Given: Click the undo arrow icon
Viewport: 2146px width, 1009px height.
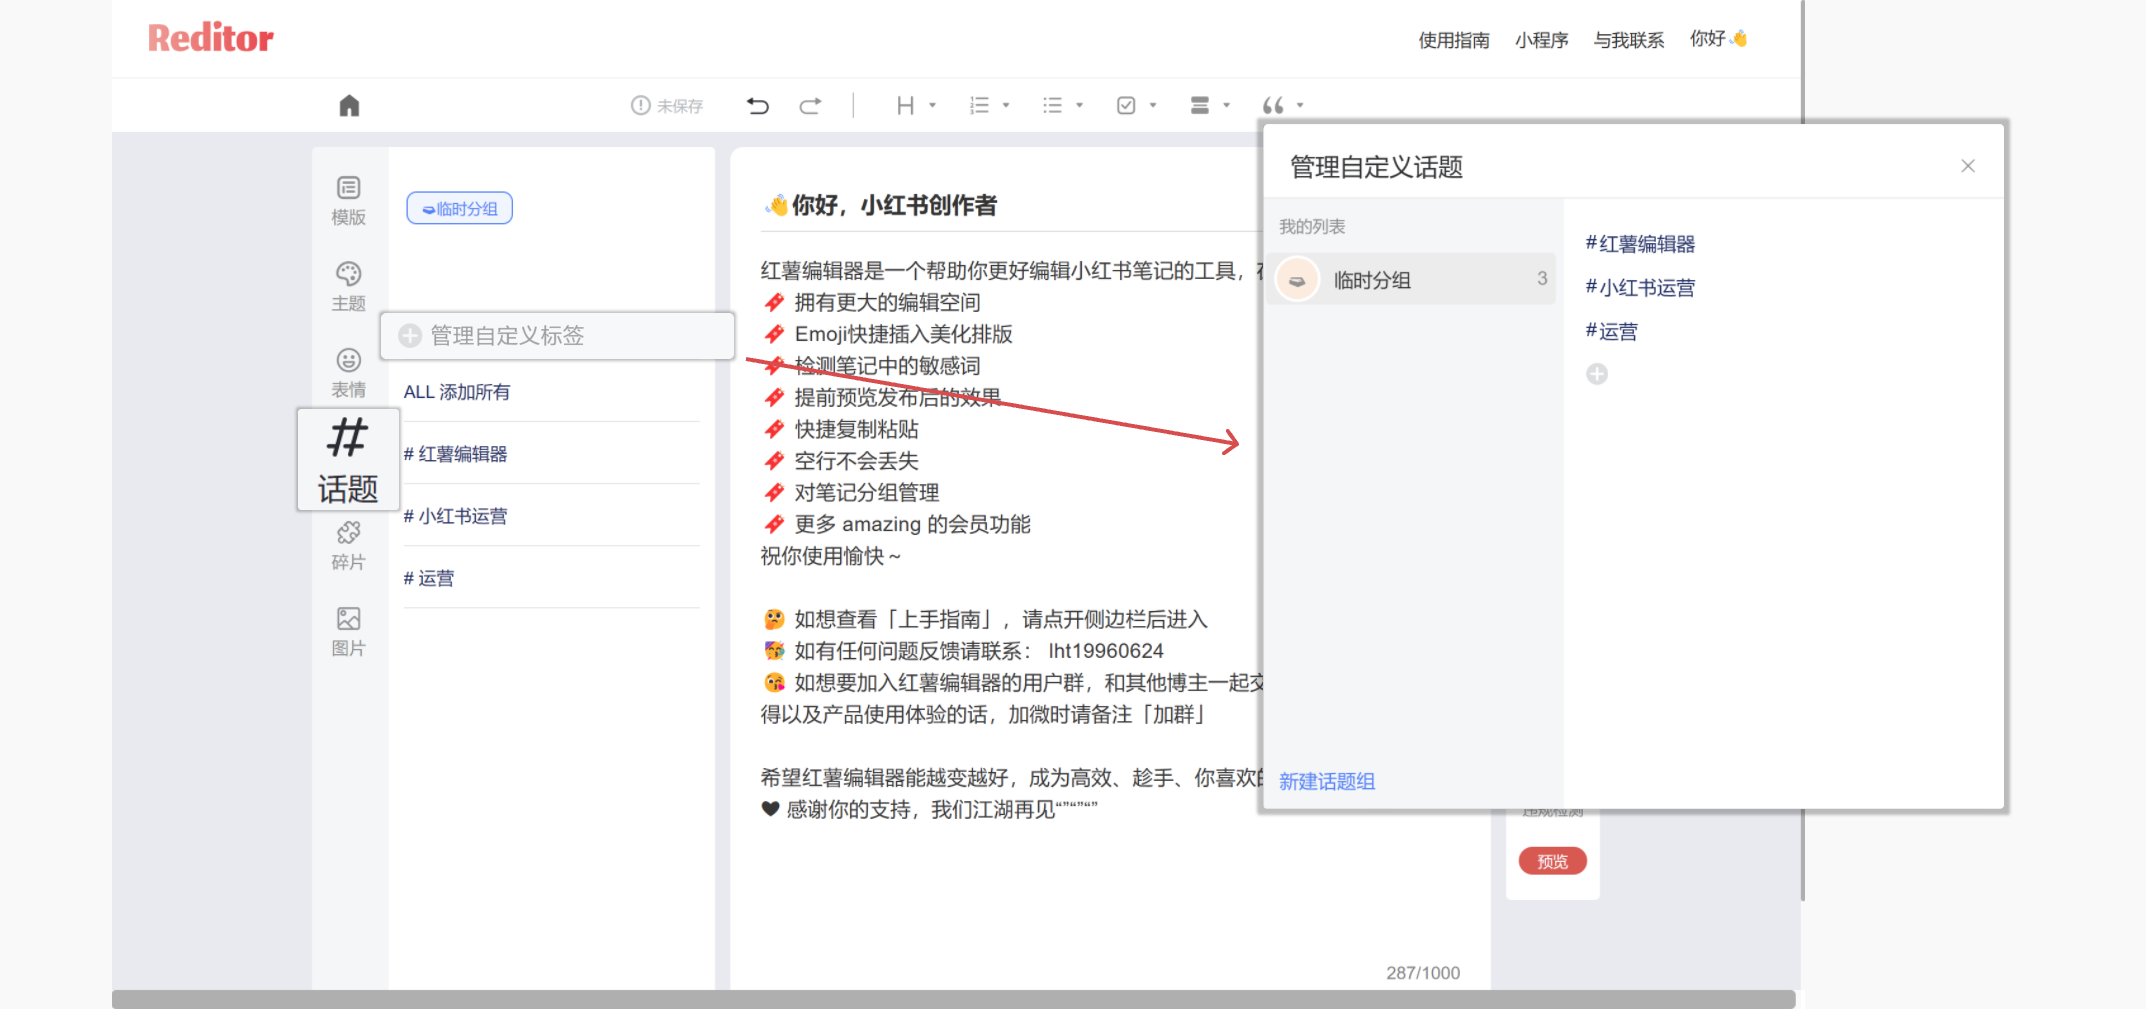Looking at the screenshot, I should tap(758, 105).
